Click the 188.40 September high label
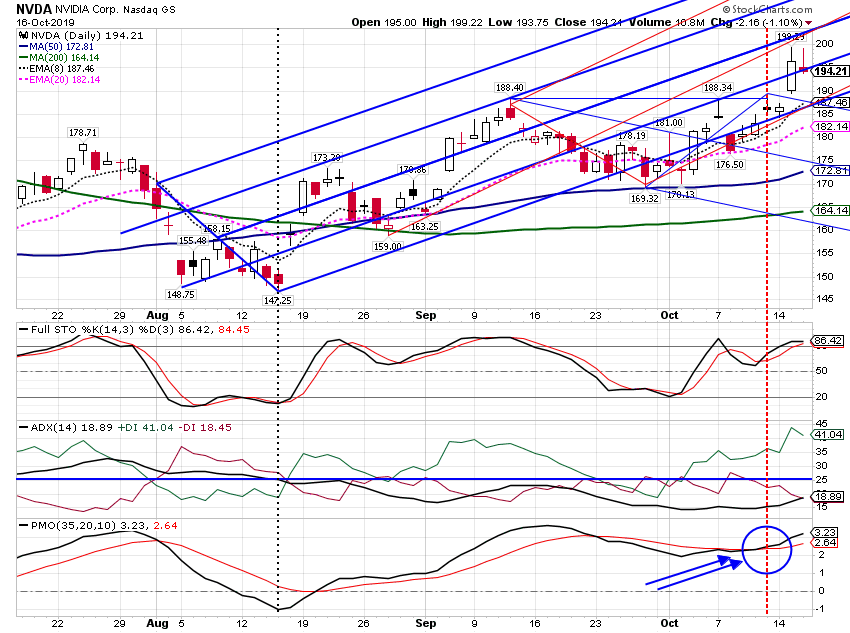The width and height of the screenshot is (850, 633). [510, 88]
